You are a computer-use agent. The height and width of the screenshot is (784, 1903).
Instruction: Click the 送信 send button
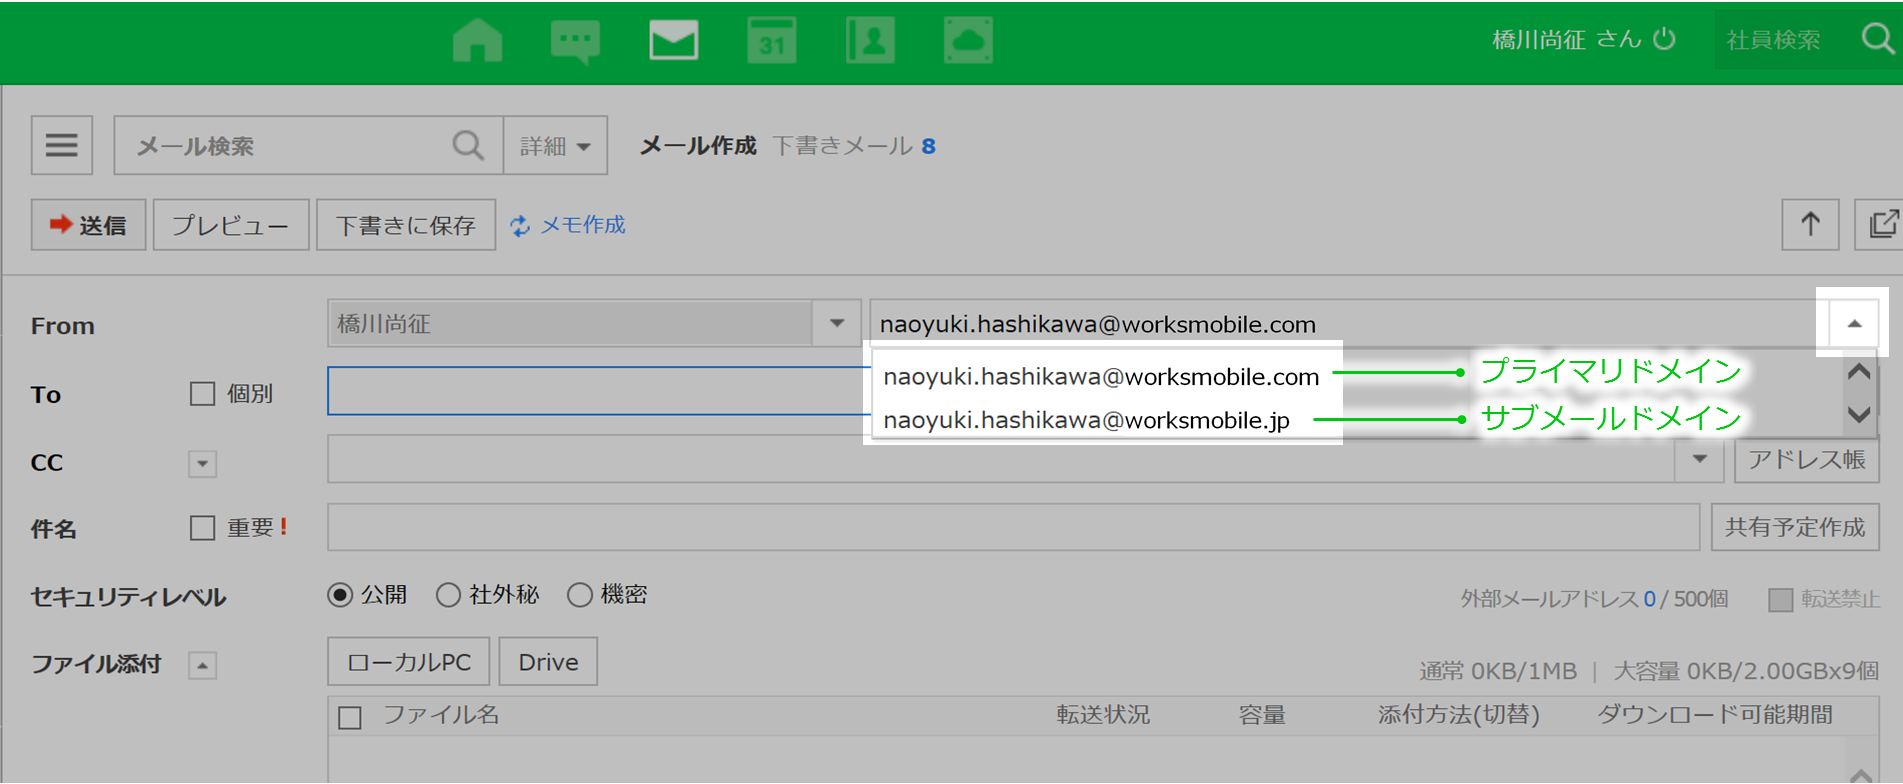88,225
